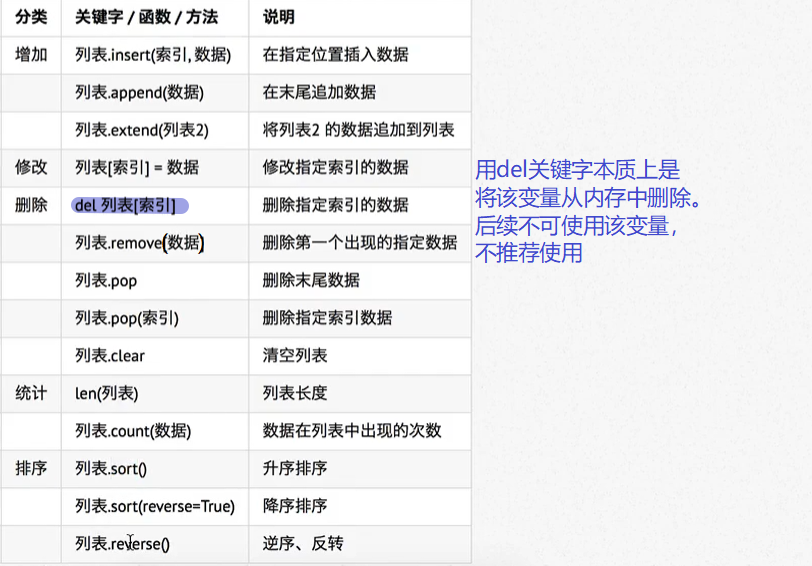Click the '列表.clear' cell
Screen dimensions: 812x566
point(110,355)
